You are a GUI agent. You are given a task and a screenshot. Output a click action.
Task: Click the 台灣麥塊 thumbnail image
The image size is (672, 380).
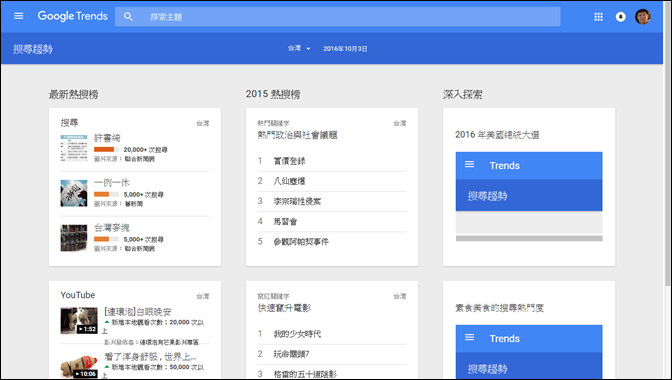(x=74, y=238)
